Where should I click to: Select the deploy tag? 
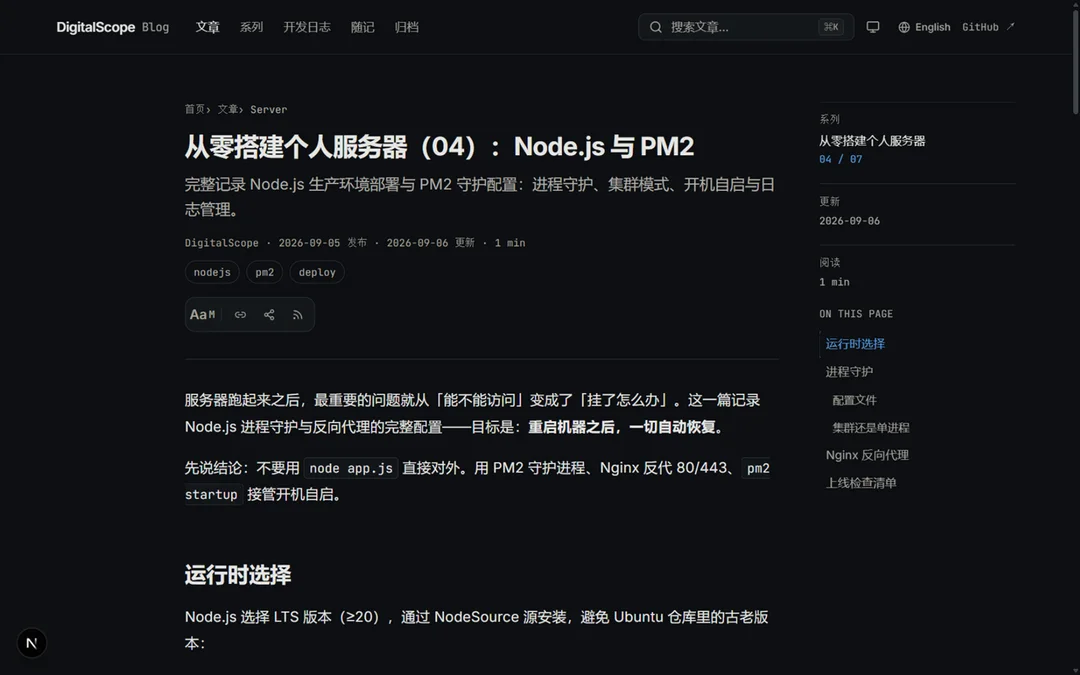[x=317, y=272]
